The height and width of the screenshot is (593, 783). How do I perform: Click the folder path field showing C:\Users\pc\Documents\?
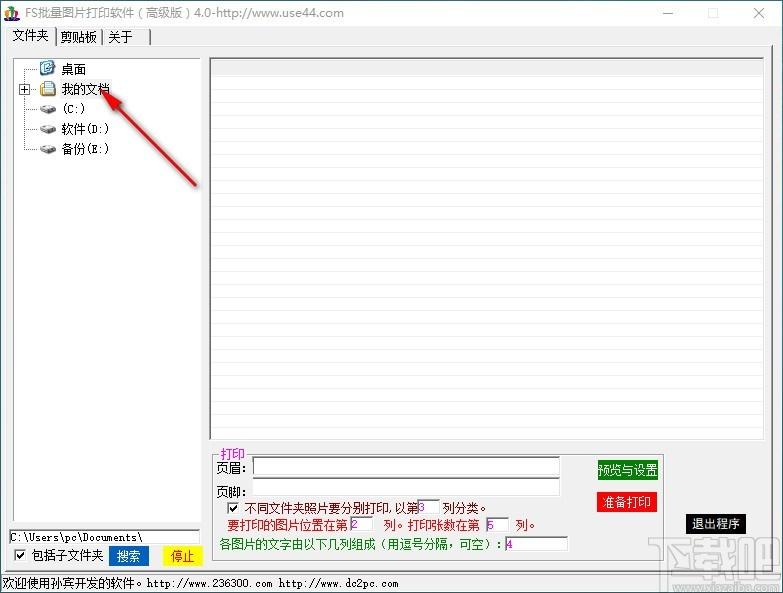coord(104,537)
